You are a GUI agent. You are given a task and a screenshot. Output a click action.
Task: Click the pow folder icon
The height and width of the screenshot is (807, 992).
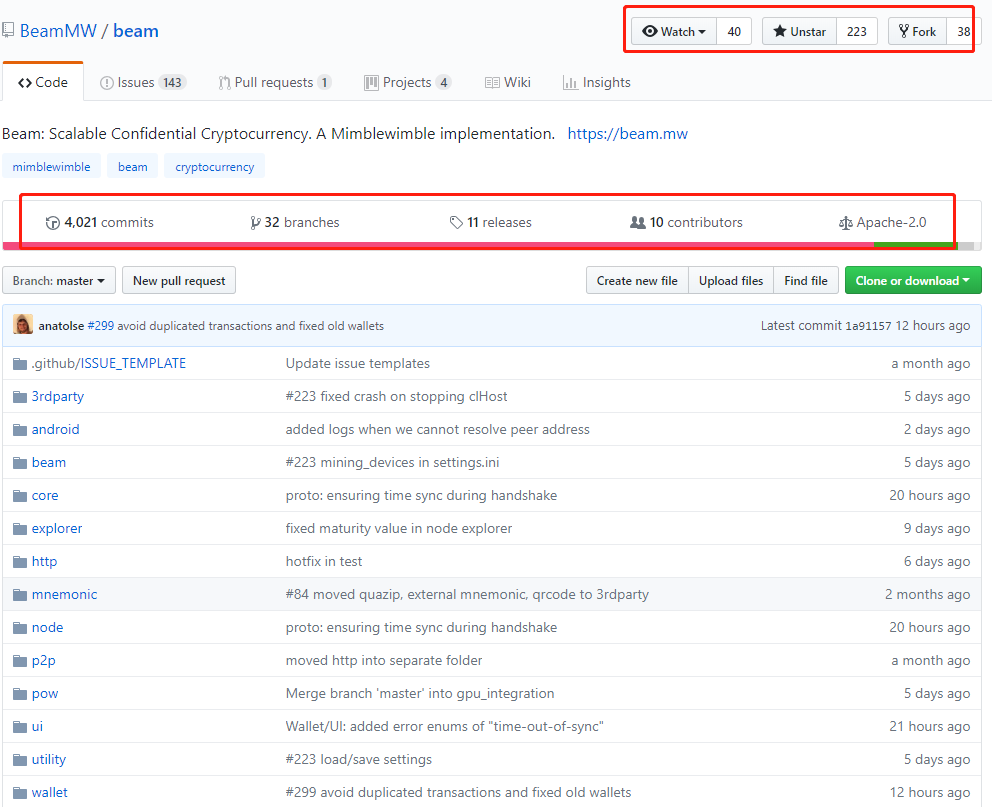pos(20,693)
